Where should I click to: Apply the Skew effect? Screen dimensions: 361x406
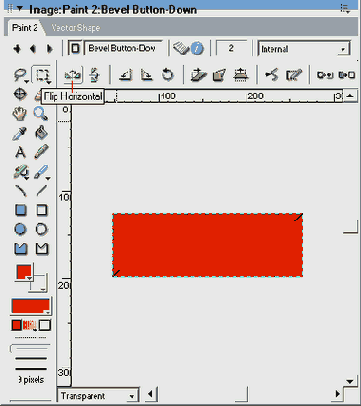pyautogui.click(x=199, y=75)
